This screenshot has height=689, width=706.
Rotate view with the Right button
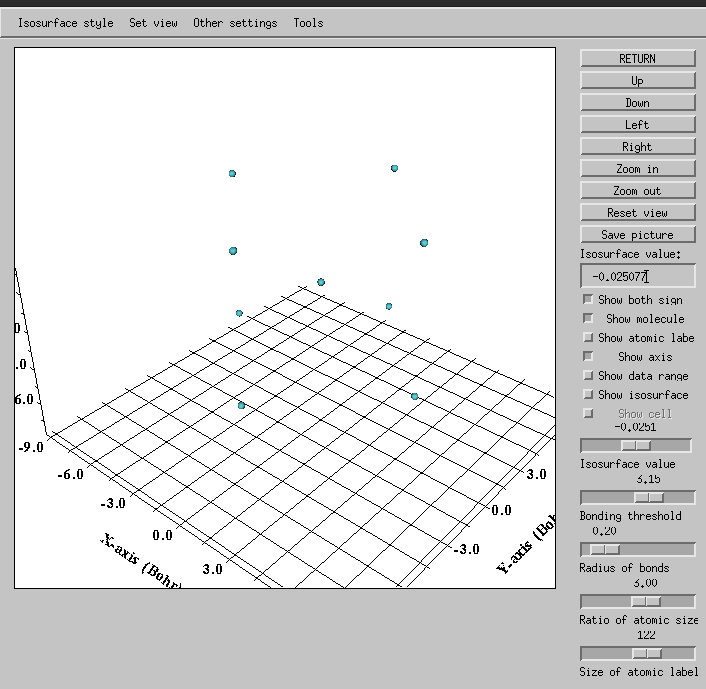pyautogui.click(x=638, y=147)
